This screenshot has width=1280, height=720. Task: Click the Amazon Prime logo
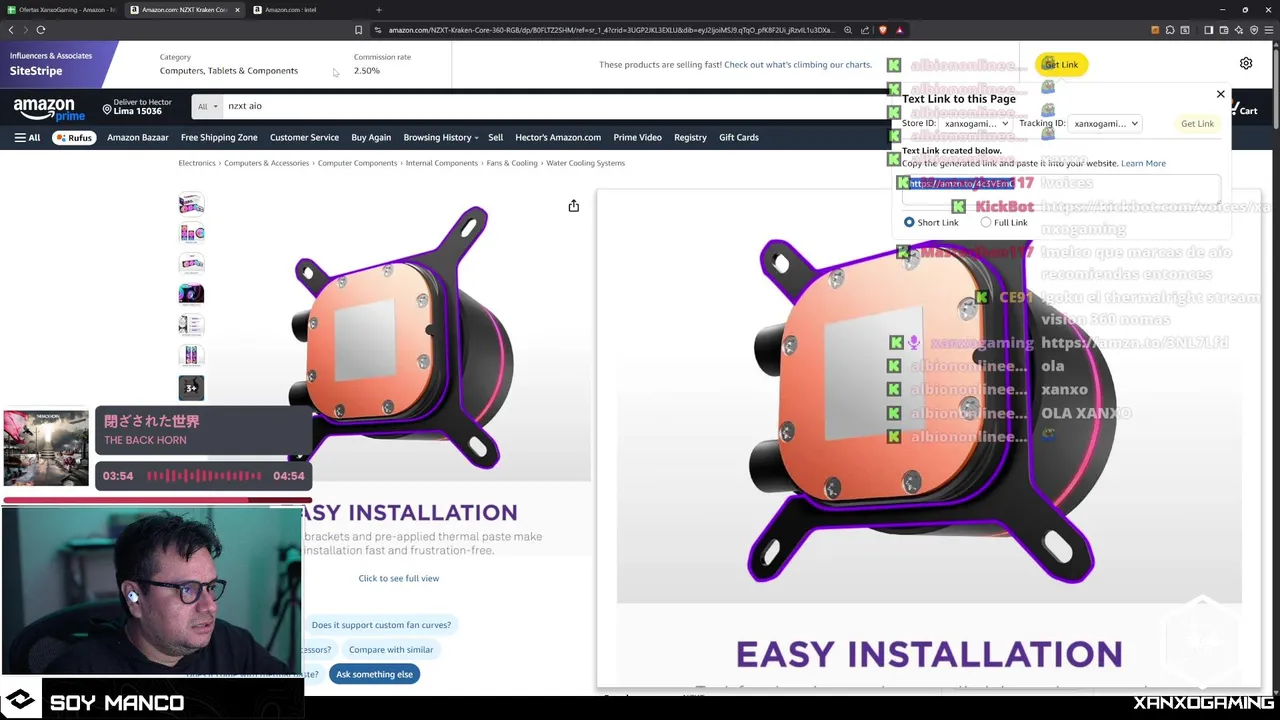[49, 109]
